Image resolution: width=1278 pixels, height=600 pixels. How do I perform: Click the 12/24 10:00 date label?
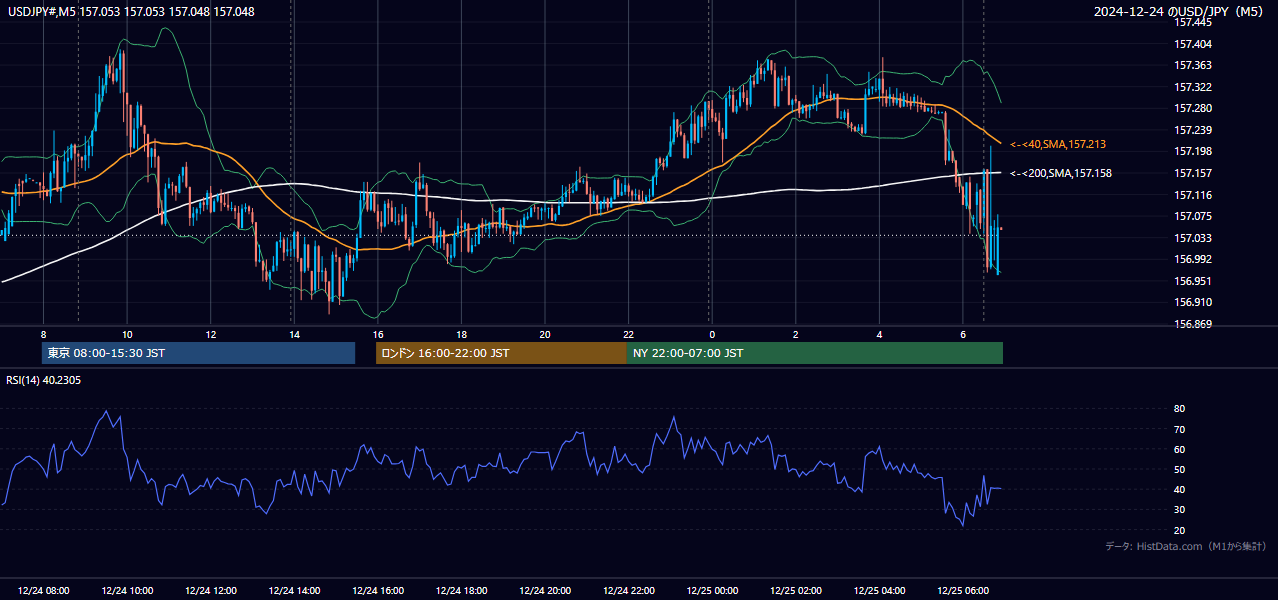127,591
